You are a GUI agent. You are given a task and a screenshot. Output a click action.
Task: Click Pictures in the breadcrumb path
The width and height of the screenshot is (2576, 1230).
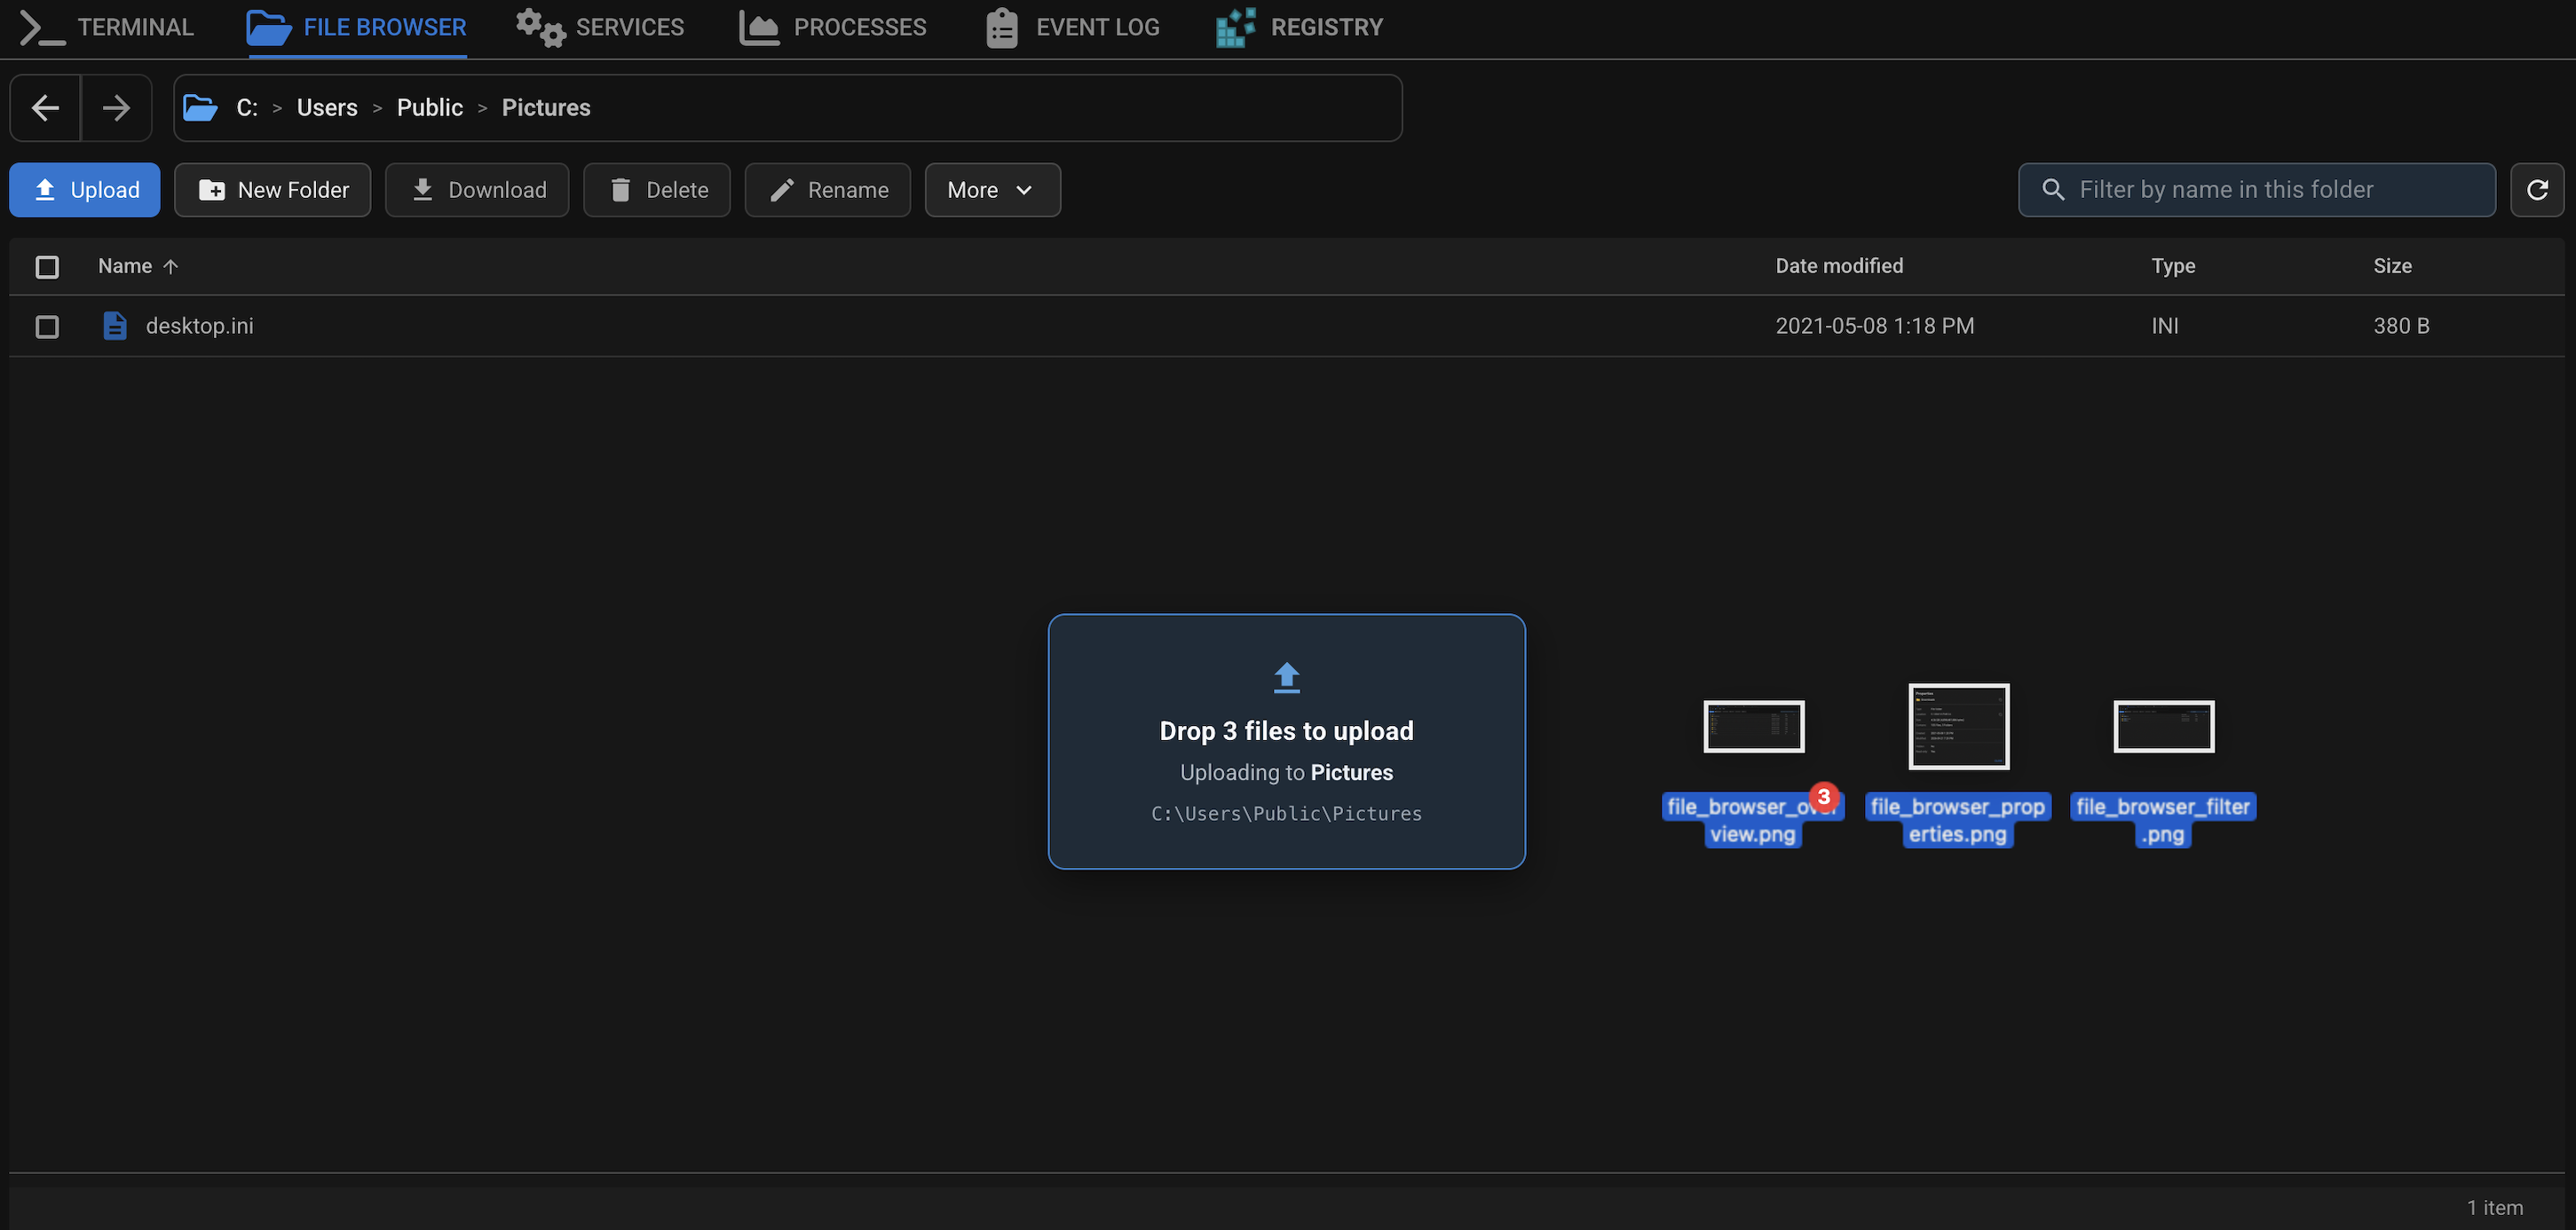(546, 108)
